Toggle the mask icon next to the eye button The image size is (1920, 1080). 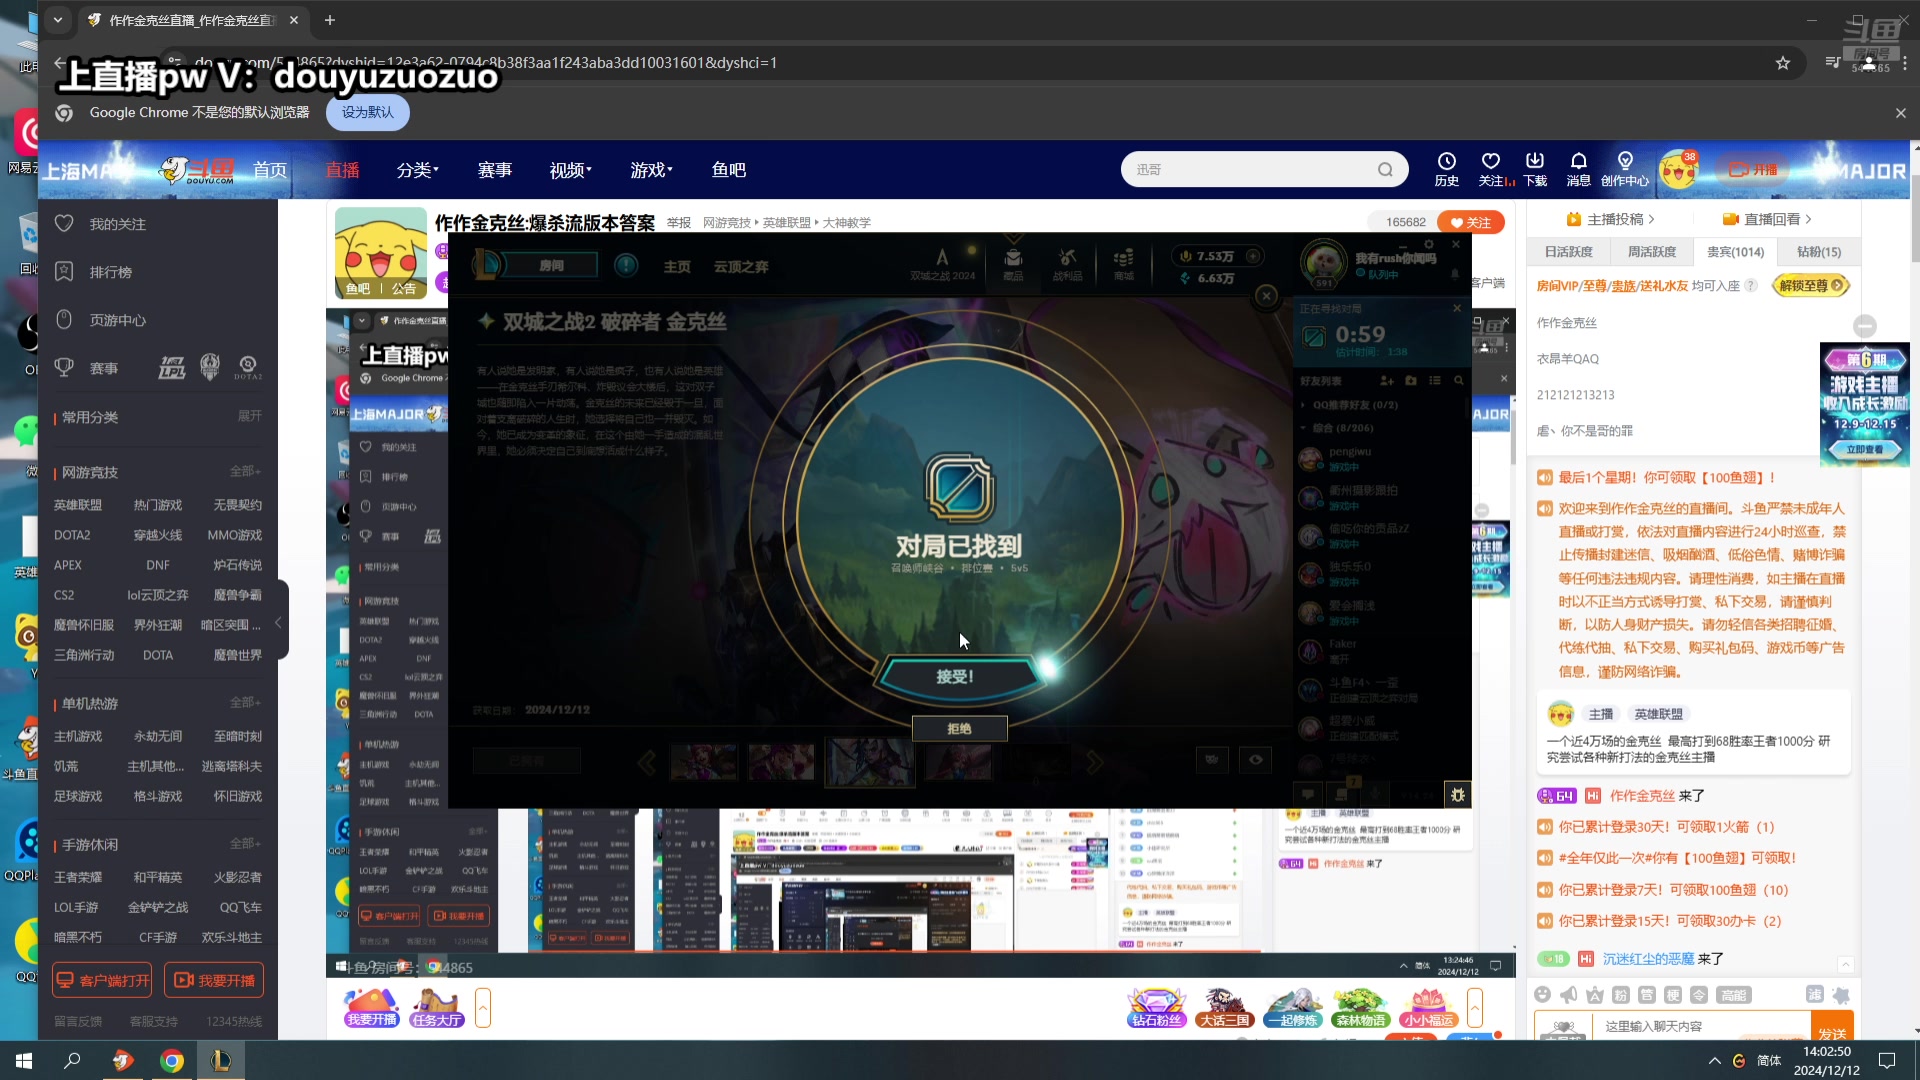point(1212,760)
